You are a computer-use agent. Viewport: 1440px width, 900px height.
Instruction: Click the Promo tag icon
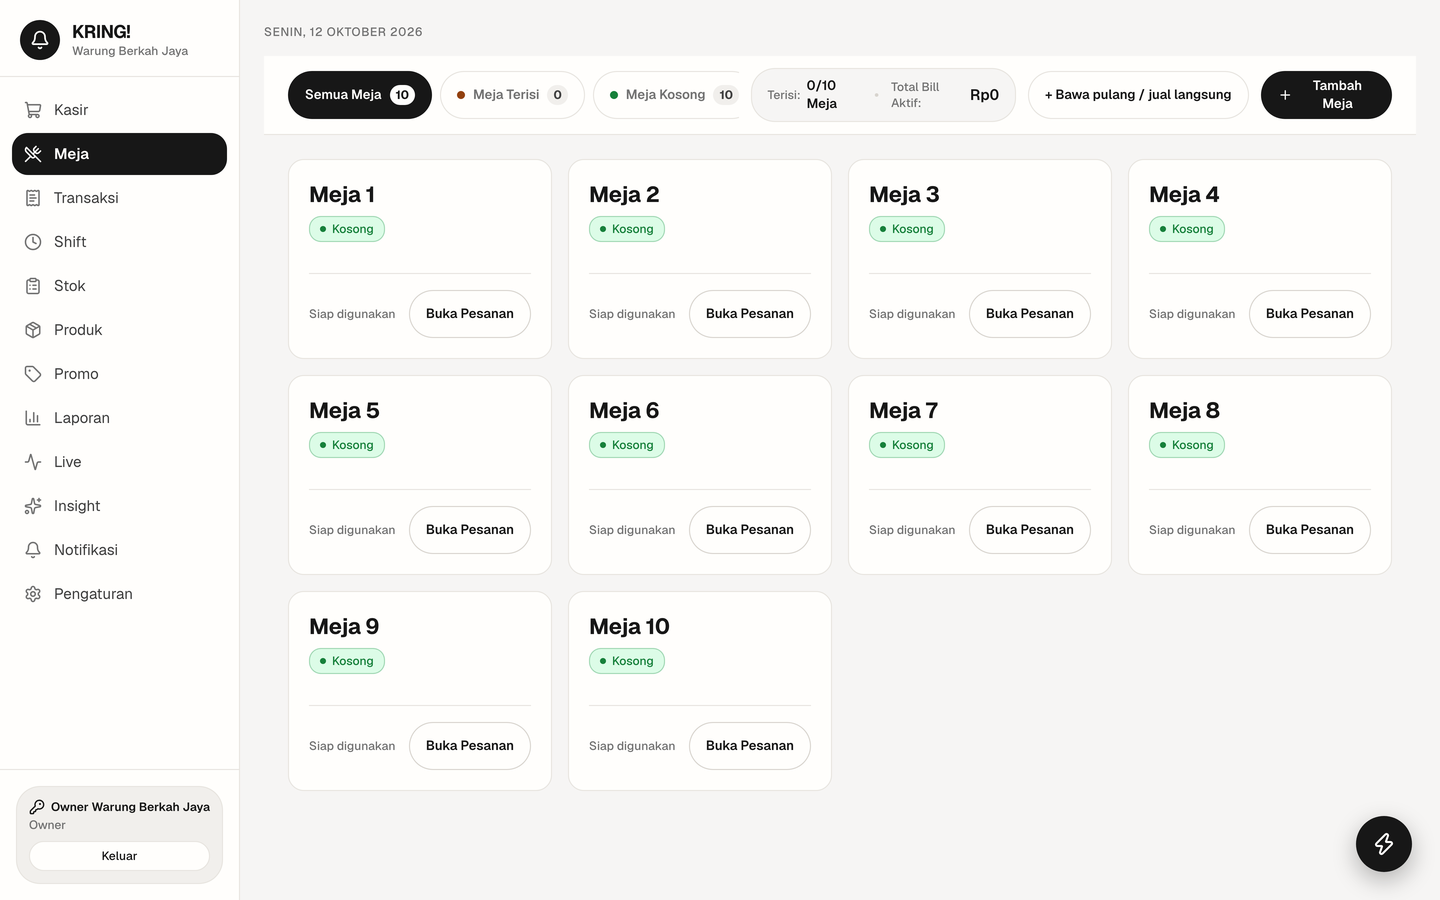point(33,374)
